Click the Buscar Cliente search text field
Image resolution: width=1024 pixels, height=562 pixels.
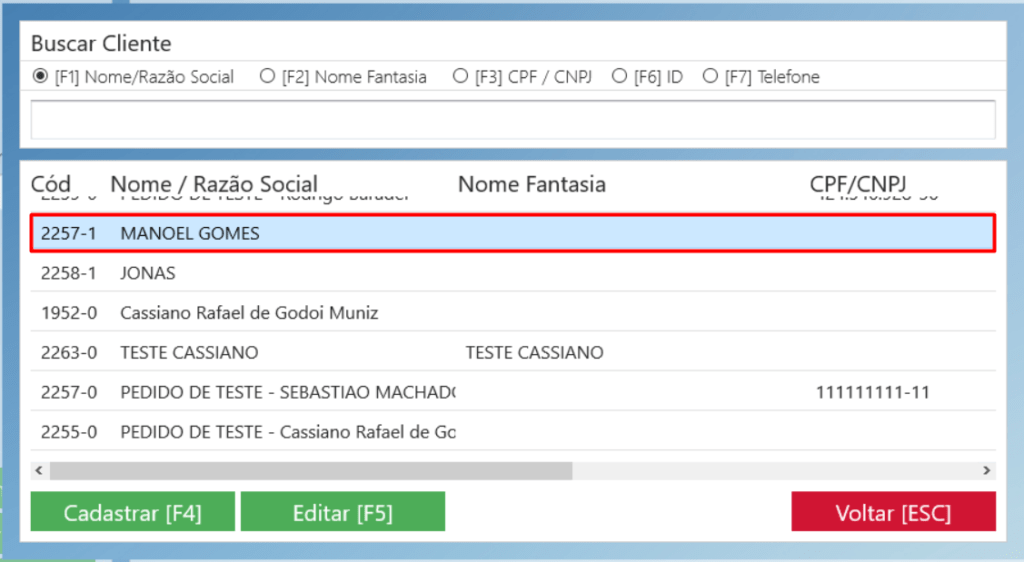512,120
